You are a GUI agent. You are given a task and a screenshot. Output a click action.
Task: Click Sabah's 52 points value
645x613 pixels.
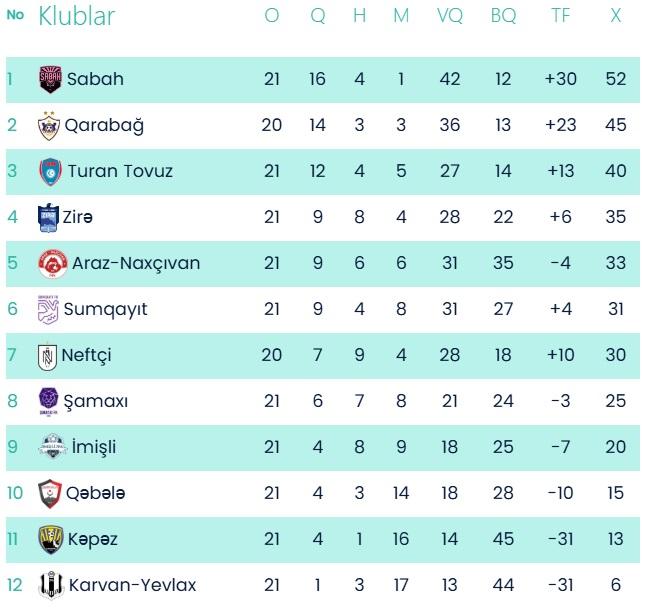[x=615, y=79]
